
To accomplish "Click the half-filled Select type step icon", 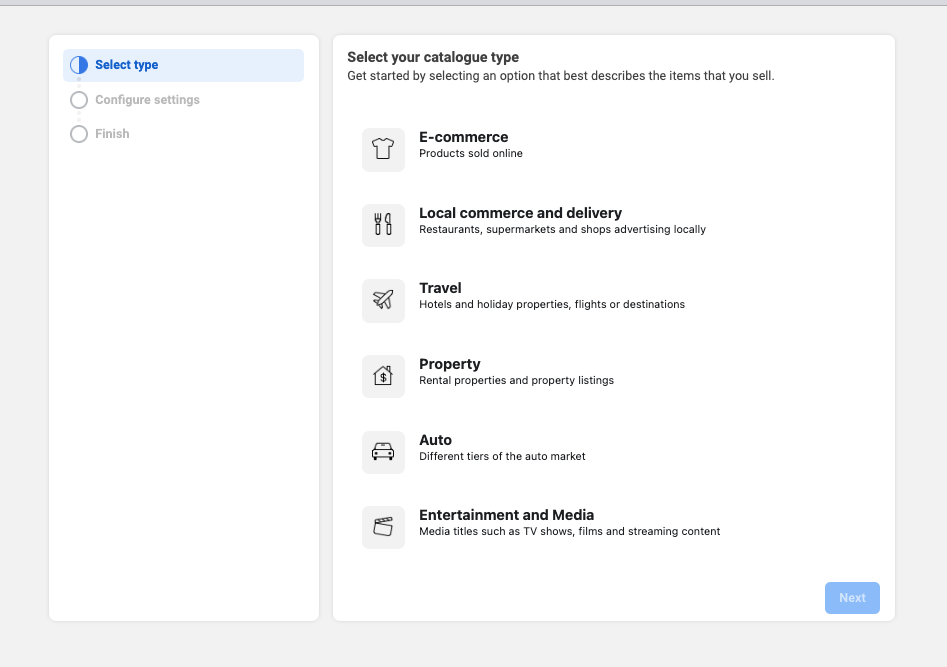I will tap(79, 65).
